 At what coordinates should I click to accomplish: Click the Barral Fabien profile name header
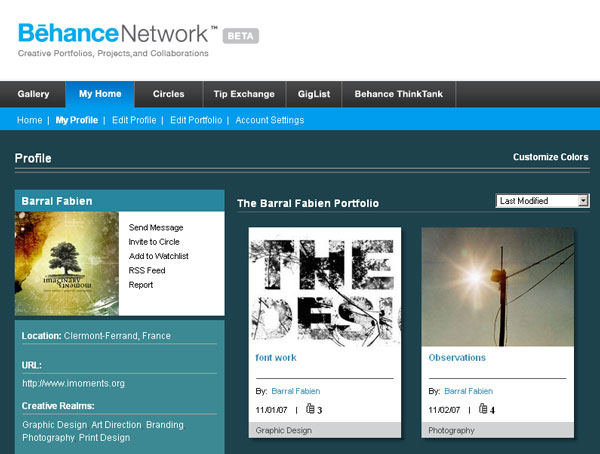pyautogui.click(x=57, y=201)
